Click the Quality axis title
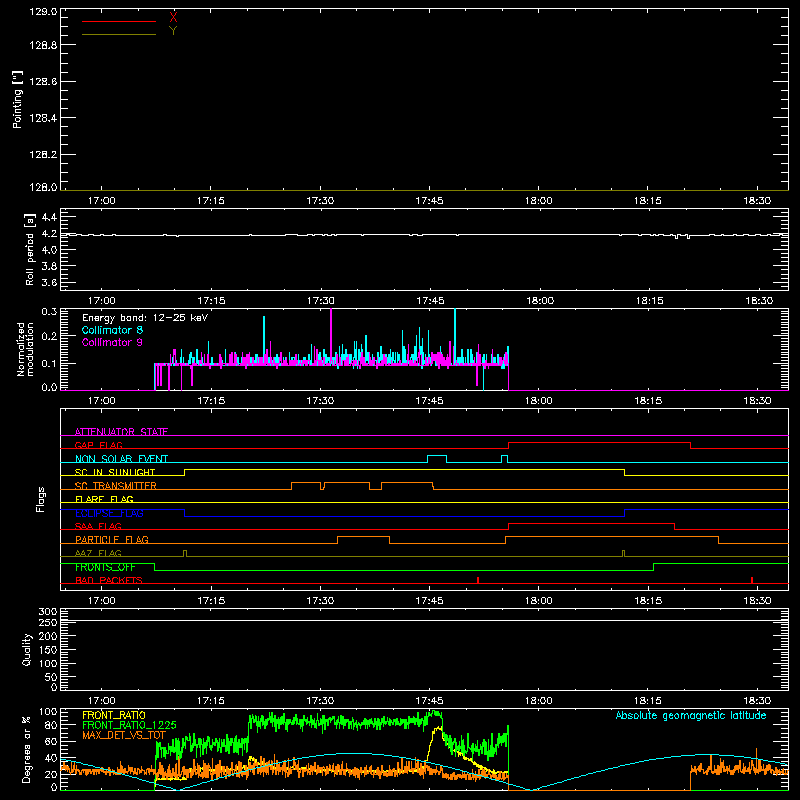Image resolution: width=800 pixels, height=800 pixels. [27, 649]
